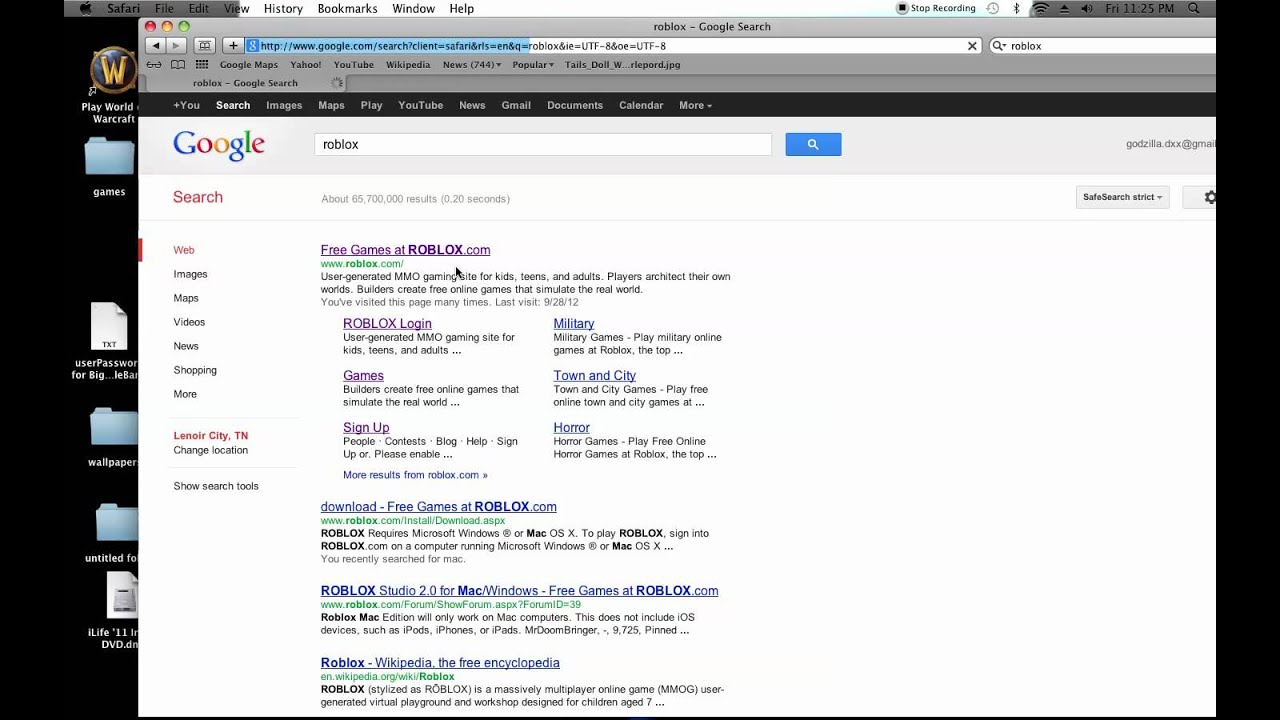Viewport: 1280px width, 720px height.
Task: Open the settings gear on Google results
Action: 1210,197
